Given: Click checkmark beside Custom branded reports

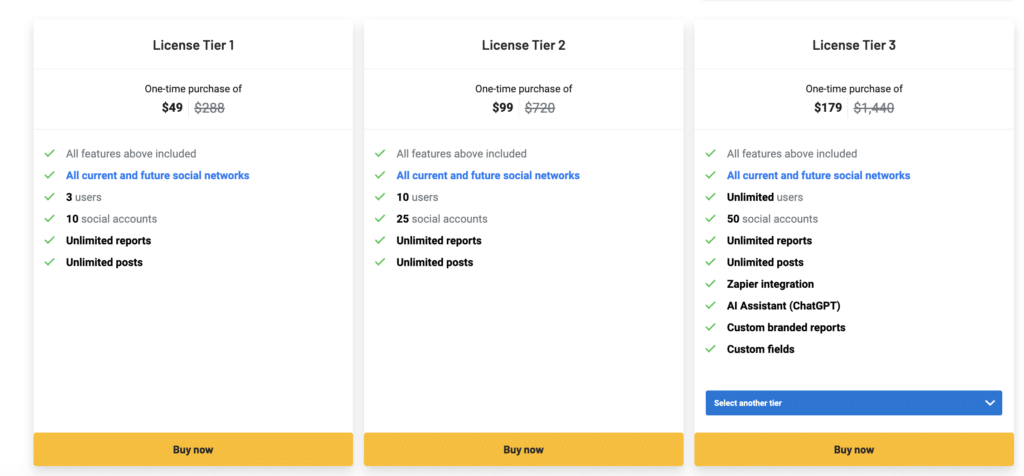Looking at the screenshot, I should [710, 328].
